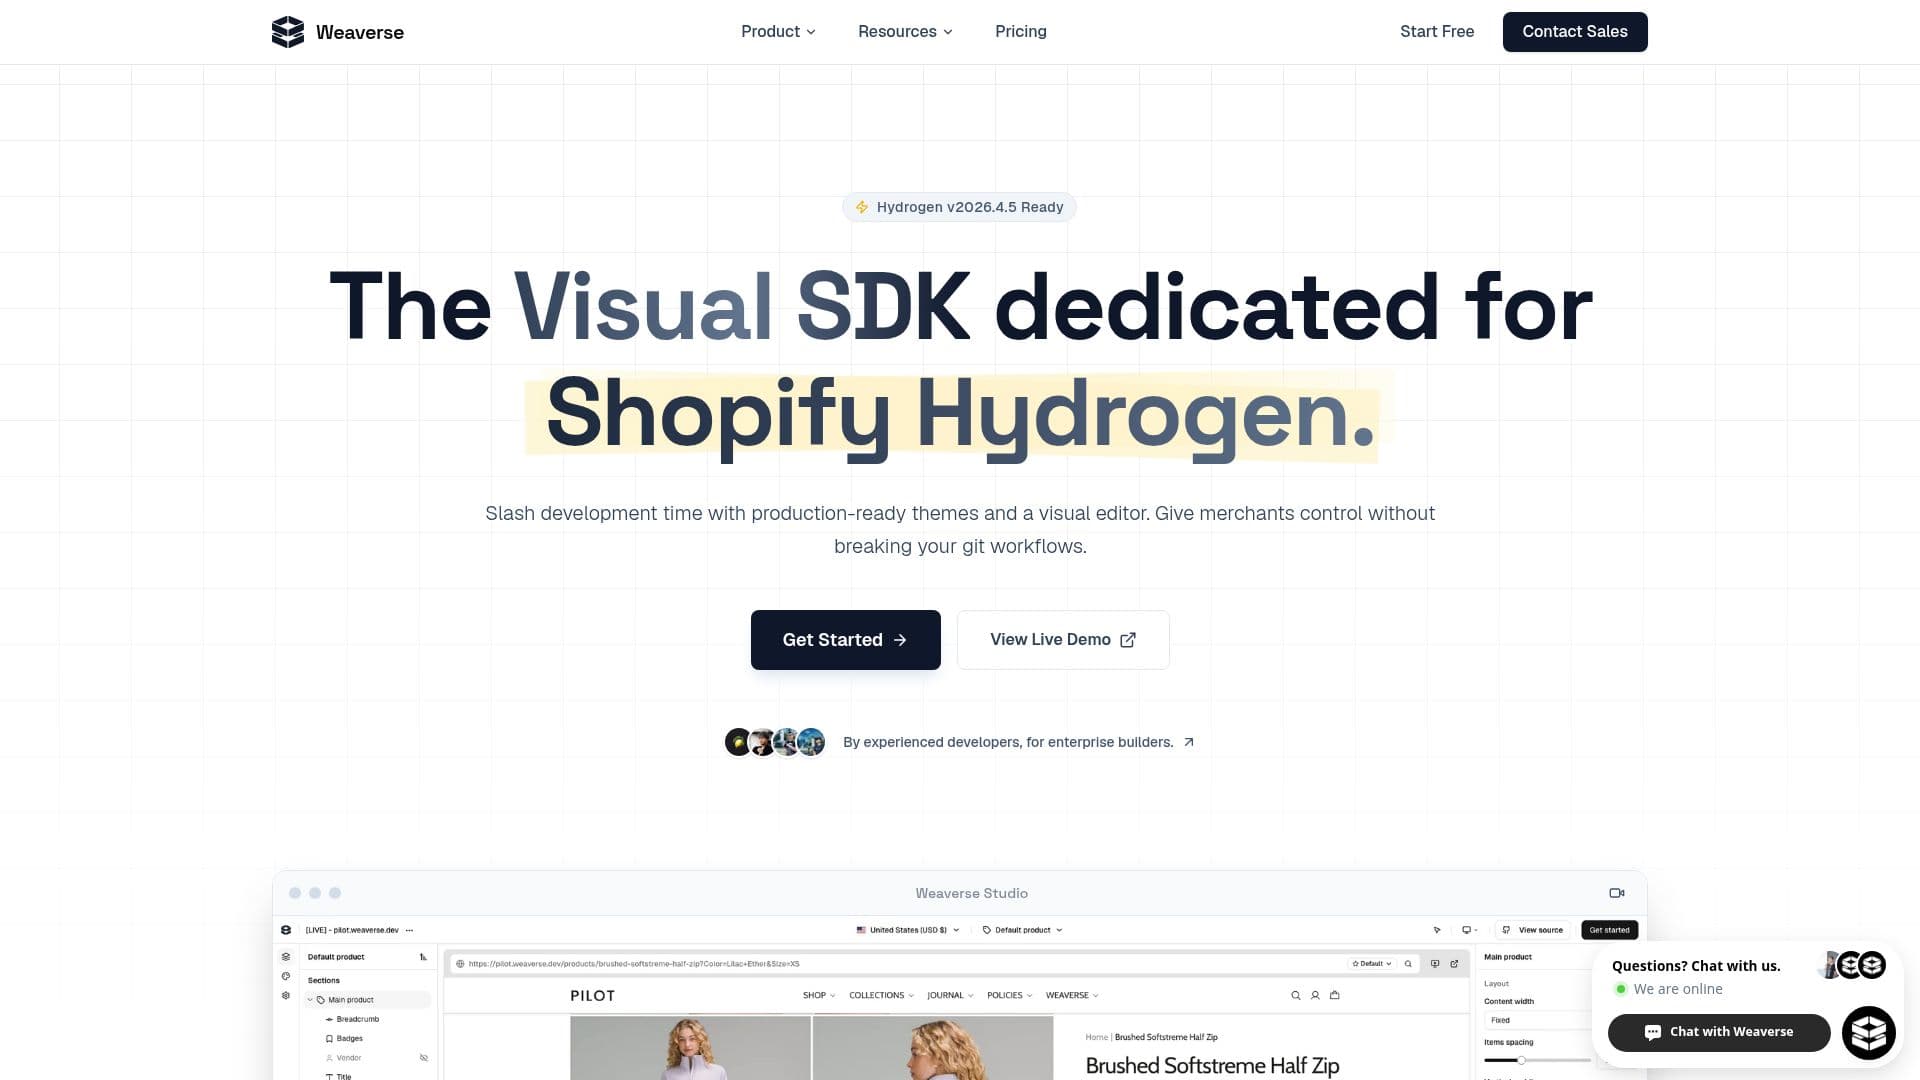Select the theme palette icon in the Studio sidebar
1920x1080 pixels.
pyautogui.click(x=286, y=976)
